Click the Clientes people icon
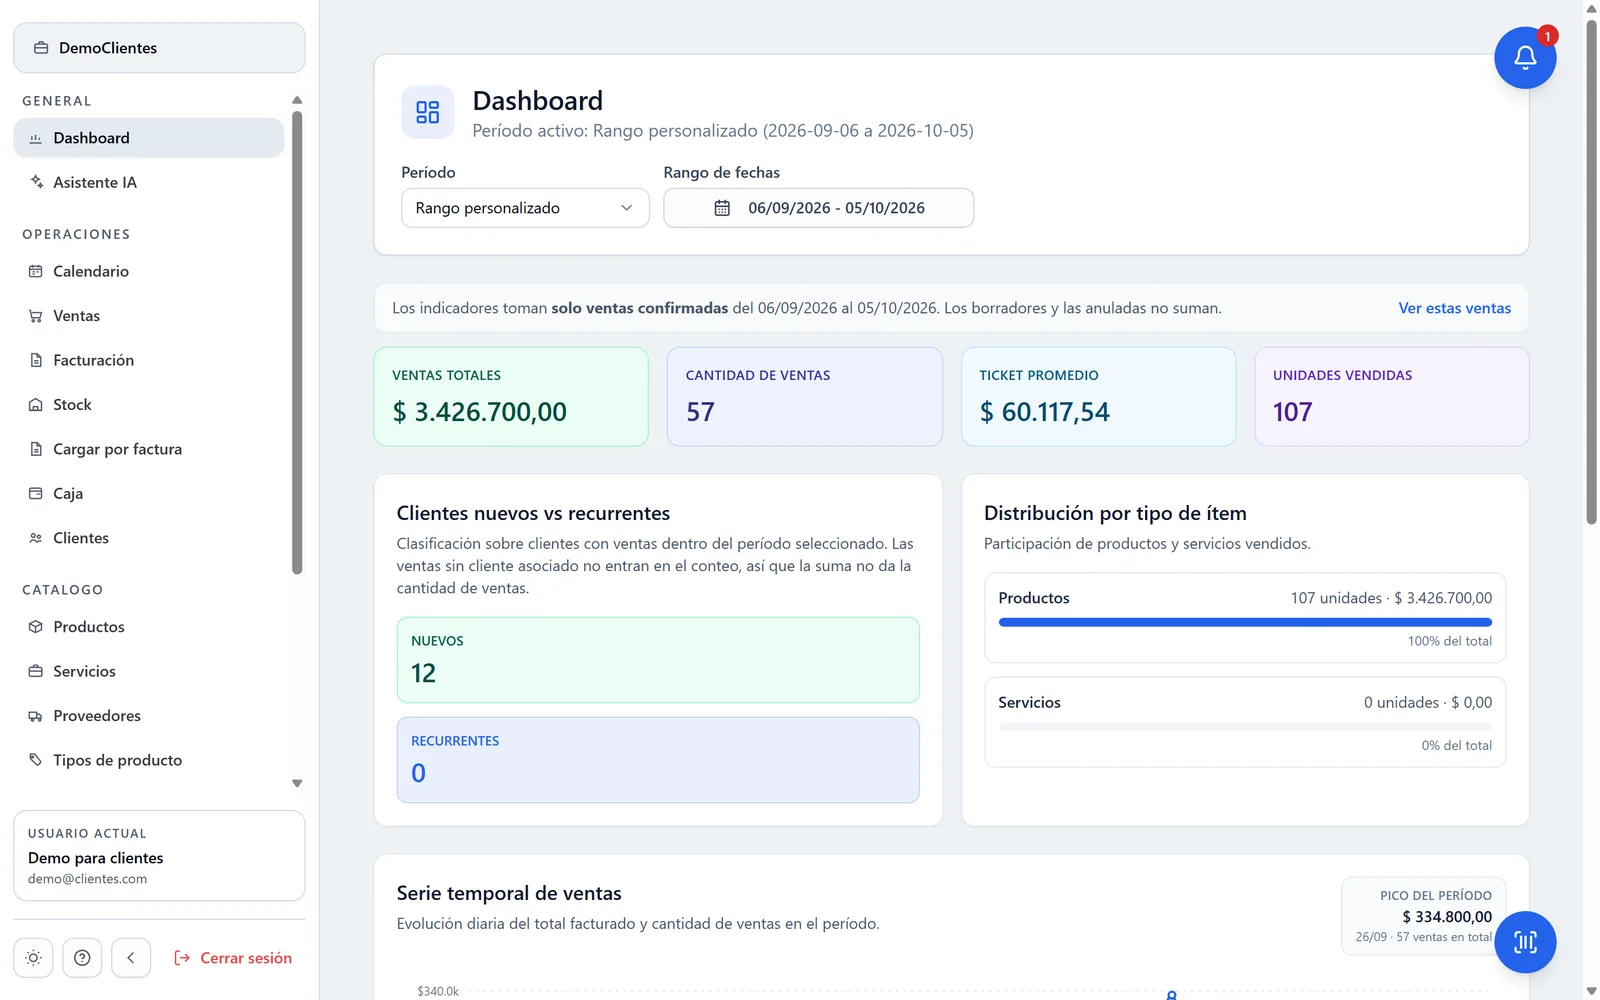Viewport: 1600px width, 1000px height. pos(36,538)
